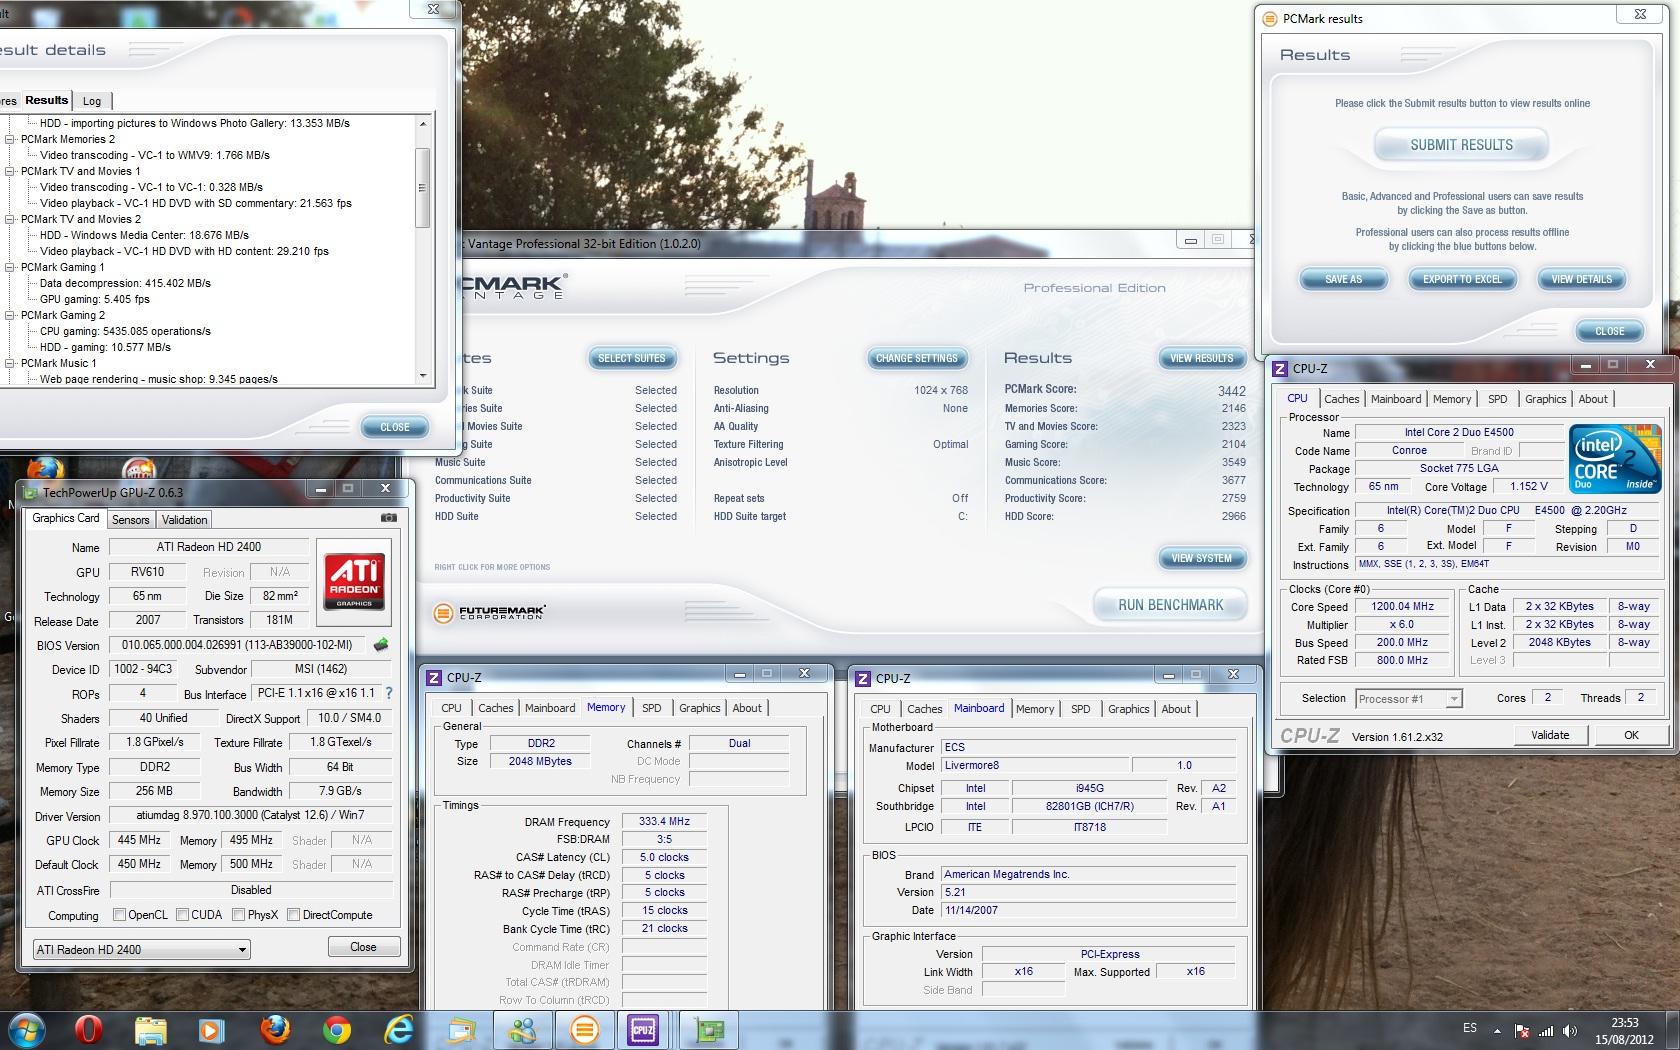The image size is (1680, 1050).
Task: Click the OK button in CPU-Z
Action: (x=1631, y=735)
